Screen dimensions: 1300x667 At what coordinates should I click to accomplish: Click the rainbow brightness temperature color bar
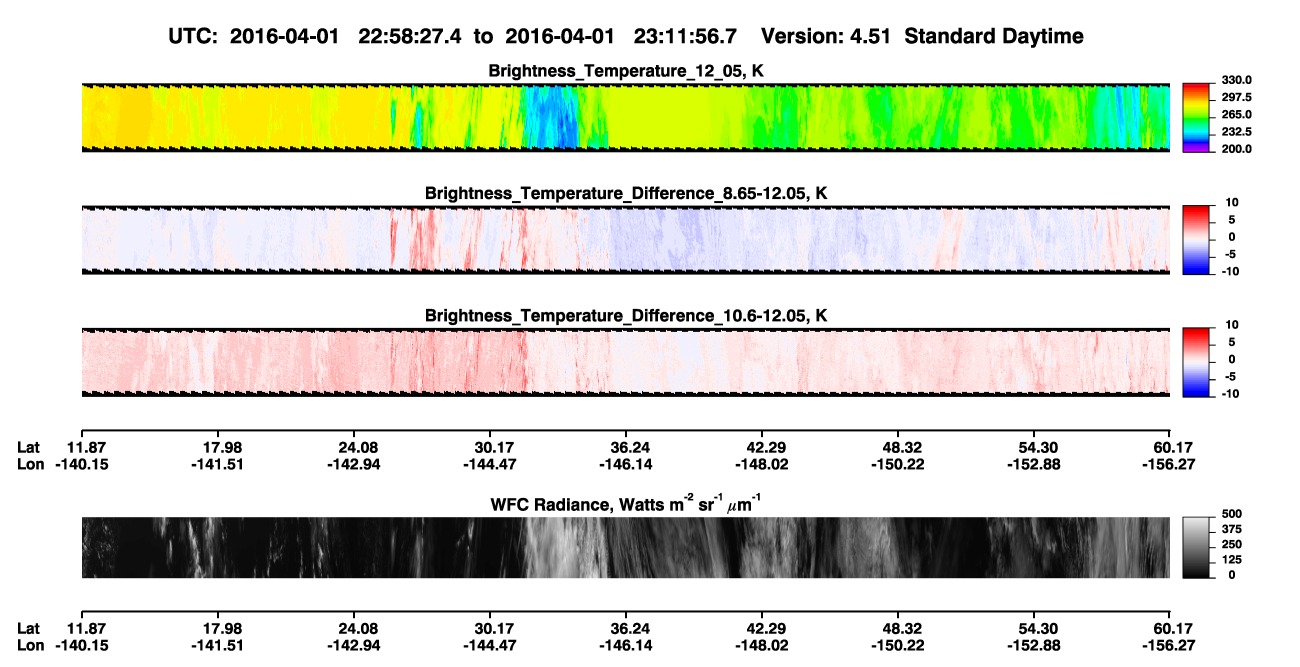[1196, 117]
